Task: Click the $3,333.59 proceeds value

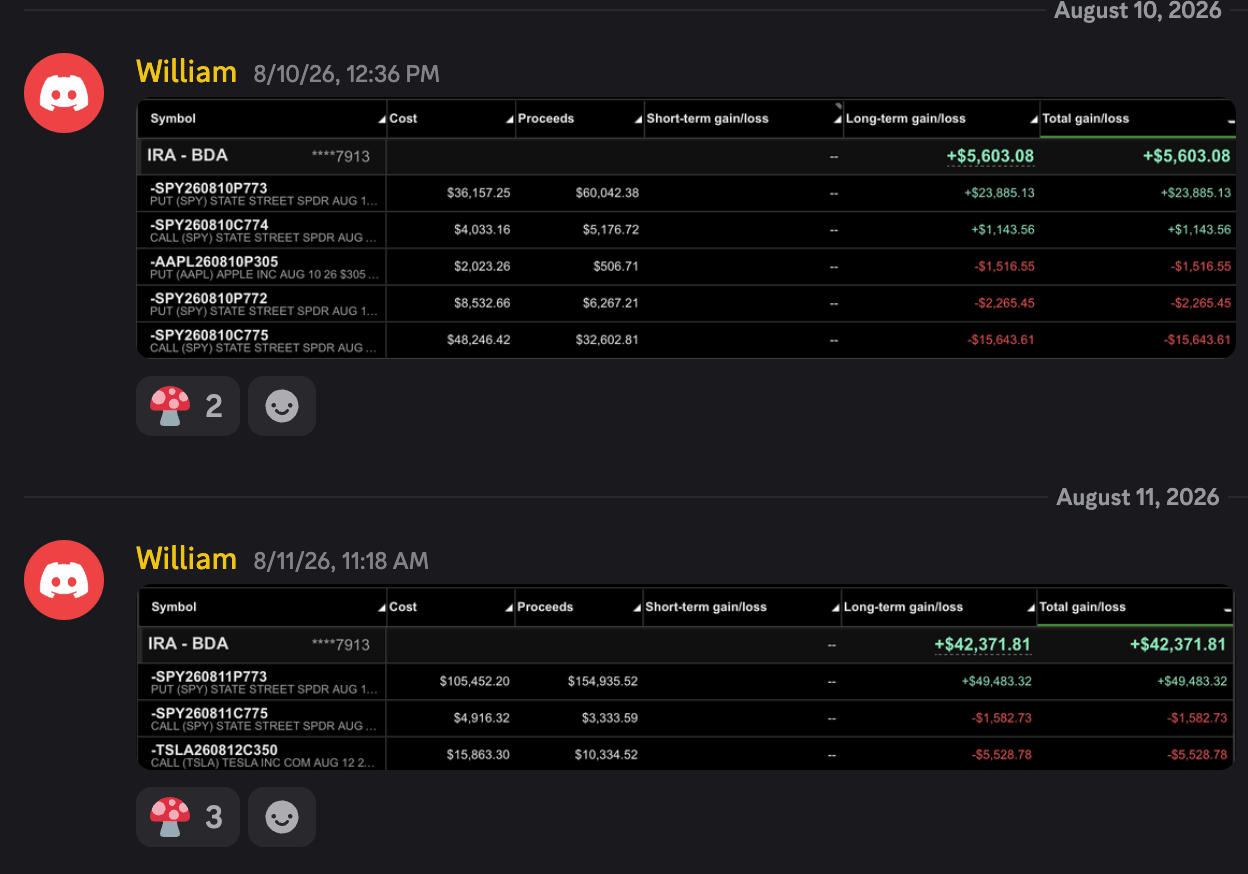Action: [x=610, y=718]
